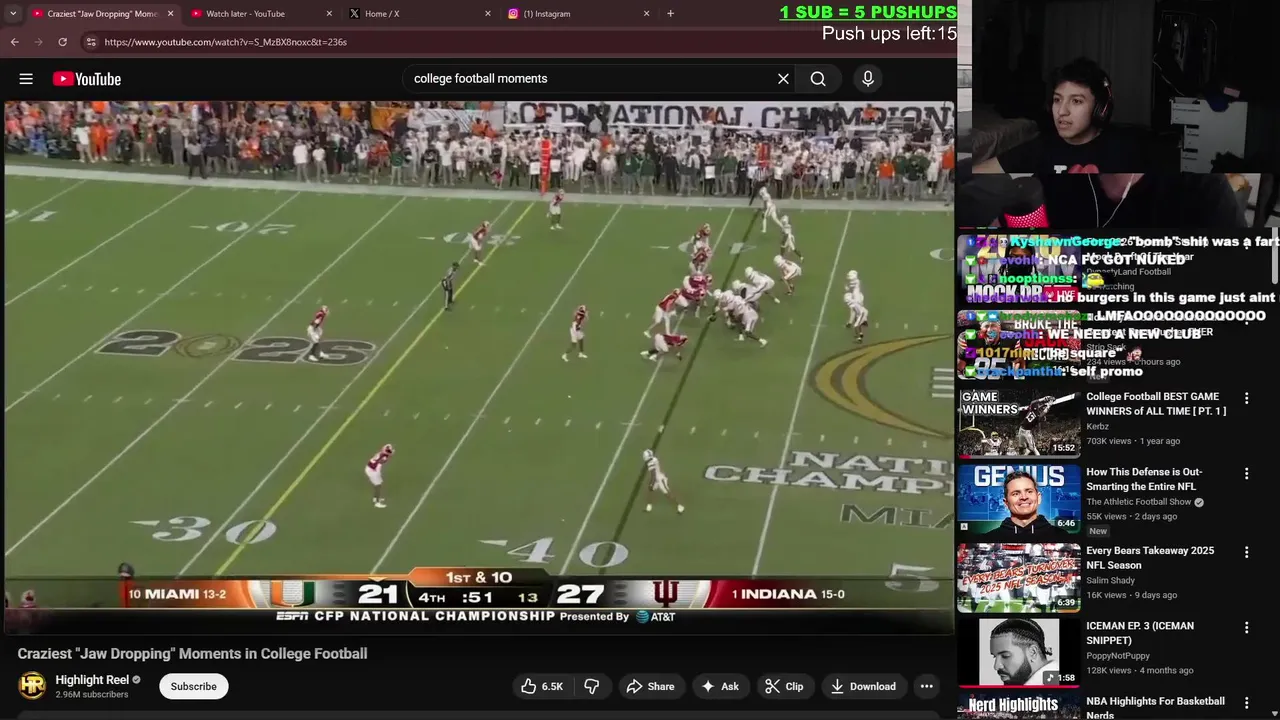Click the video player to pause

click(x=478, y=367)
